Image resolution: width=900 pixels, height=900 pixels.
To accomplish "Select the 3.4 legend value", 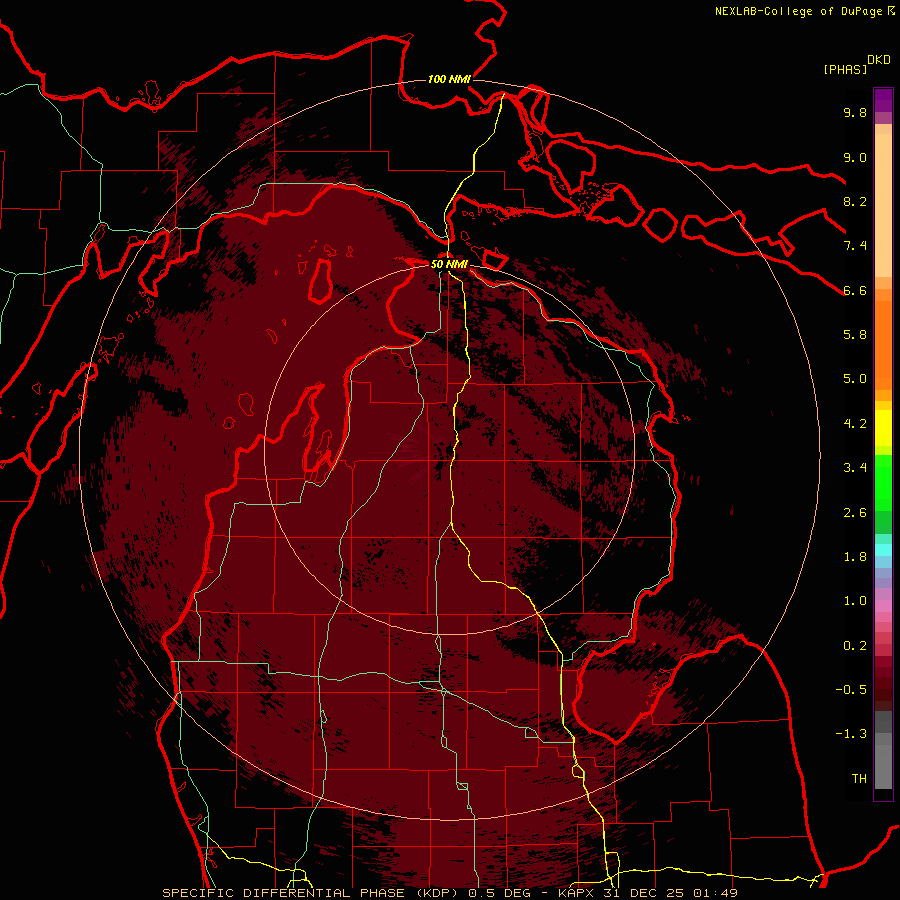I will click(855, 468).
